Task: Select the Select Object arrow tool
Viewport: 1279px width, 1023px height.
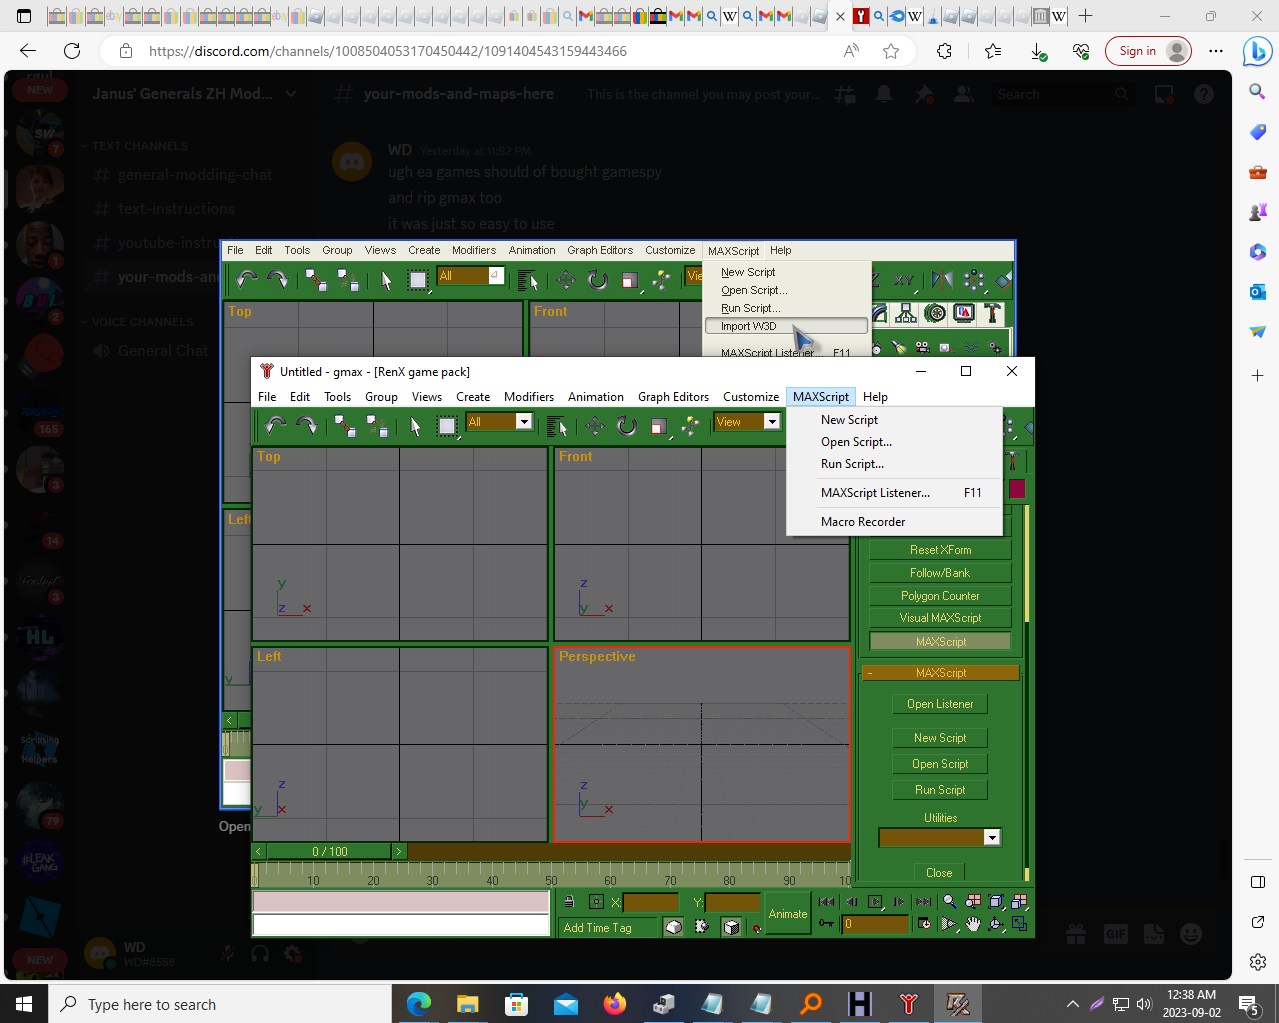Action: [x=416, y=427]
